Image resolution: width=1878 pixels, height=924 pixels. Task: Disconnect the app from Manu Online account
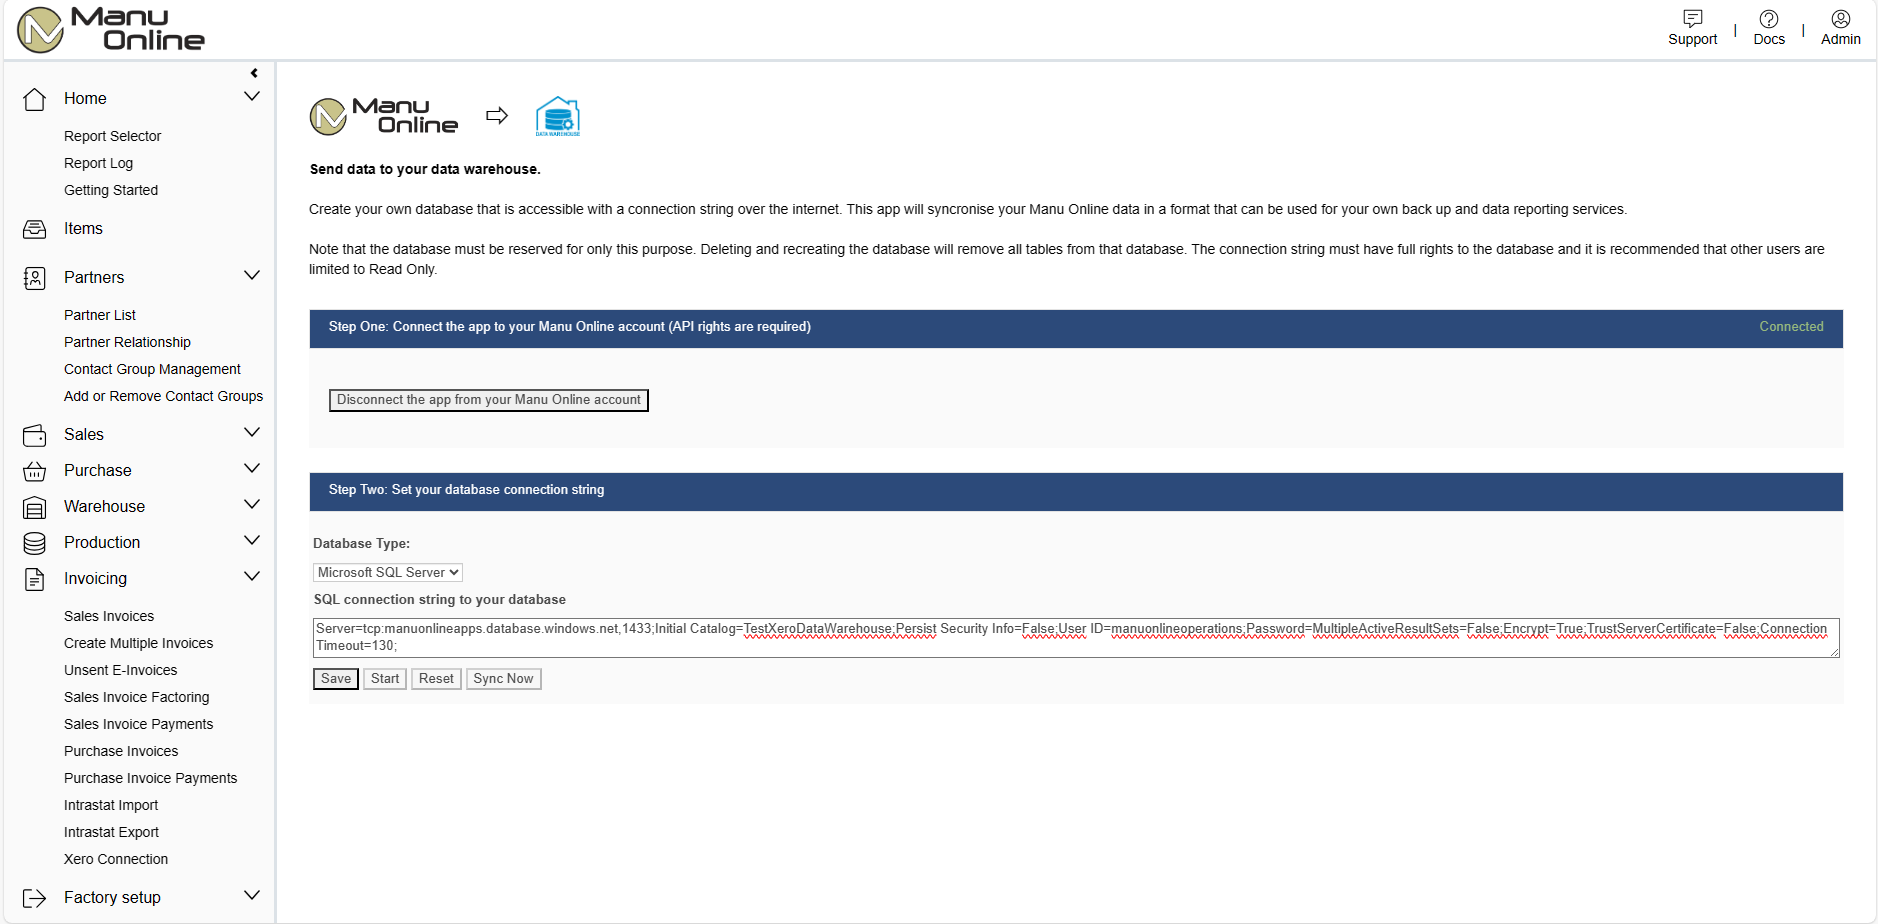[x=488, y=400]
